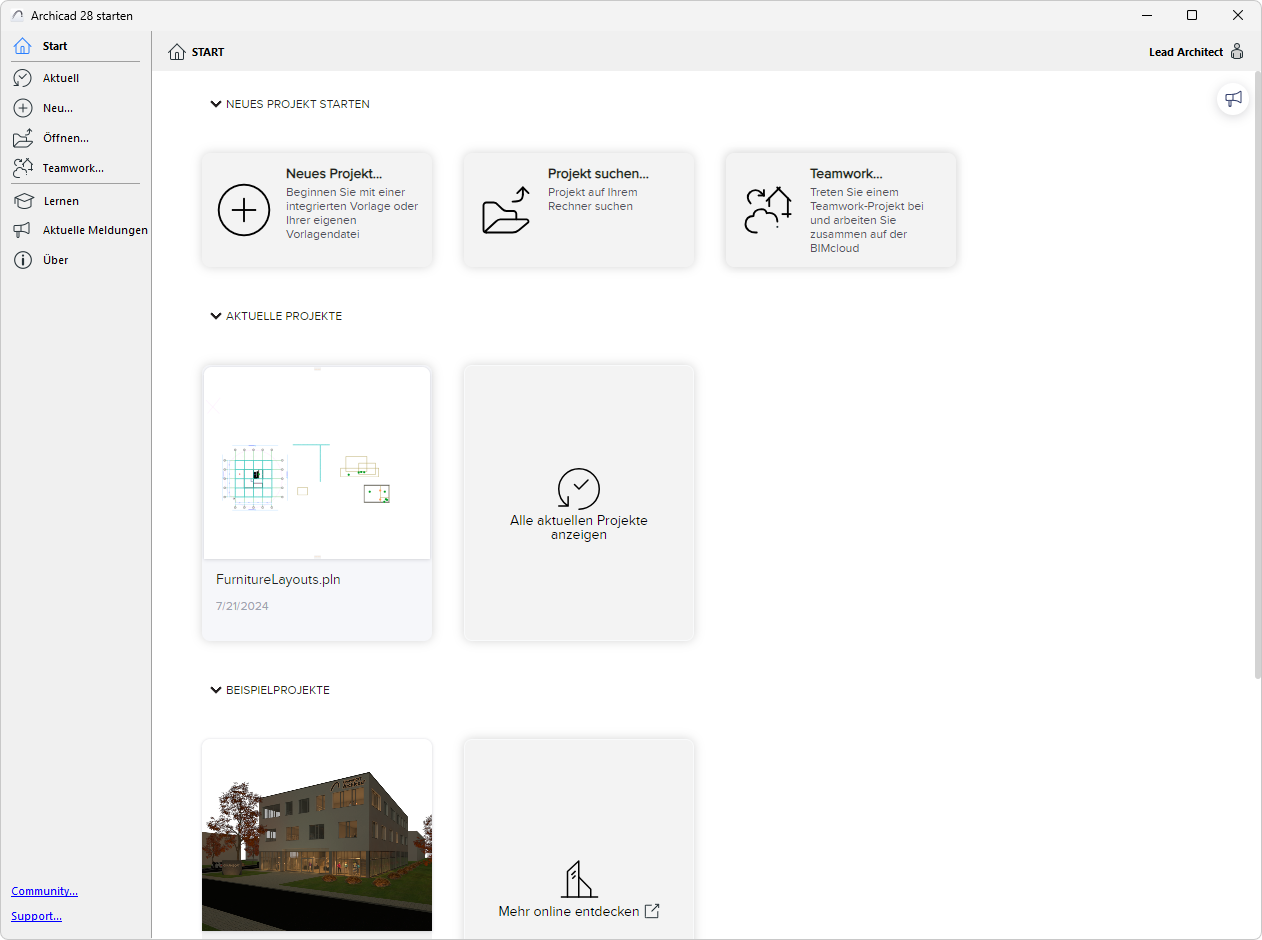Click the cloud-house icon on the Teamwork card

tap(768, 210)
